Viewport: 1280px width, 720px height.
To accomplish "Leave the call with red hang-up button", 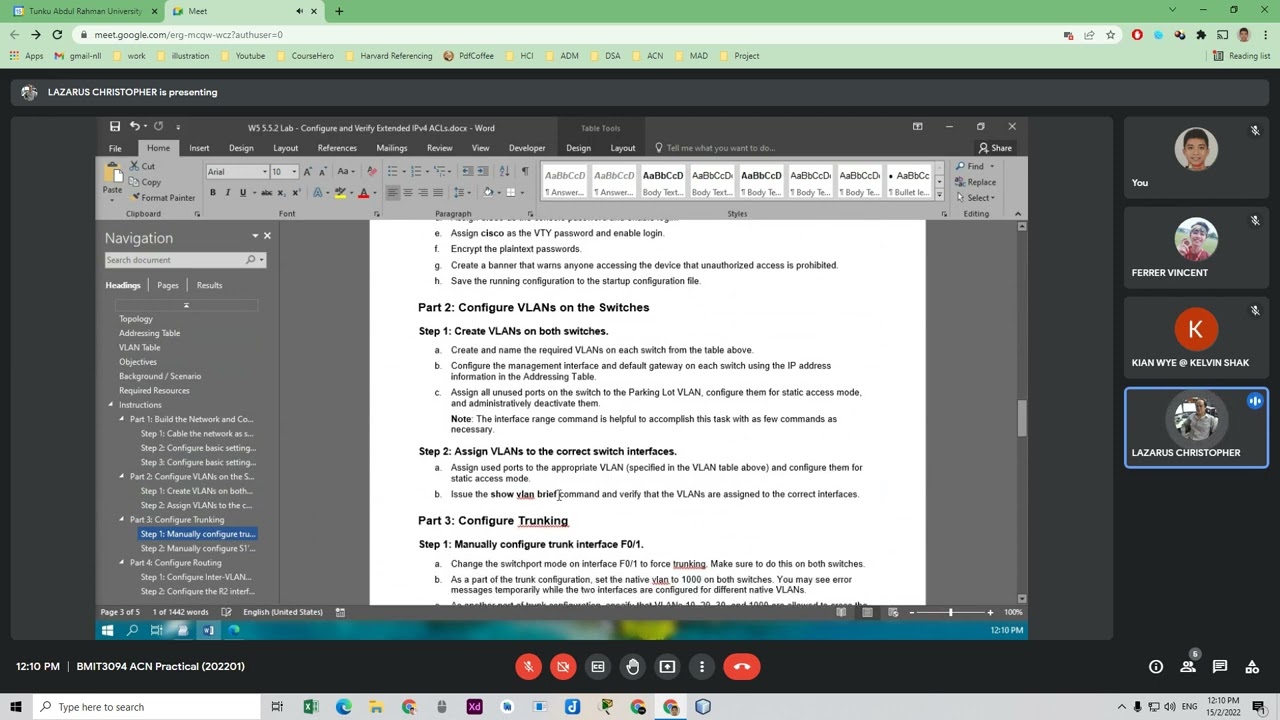I will pyautogui.click(x=742, y=667).
